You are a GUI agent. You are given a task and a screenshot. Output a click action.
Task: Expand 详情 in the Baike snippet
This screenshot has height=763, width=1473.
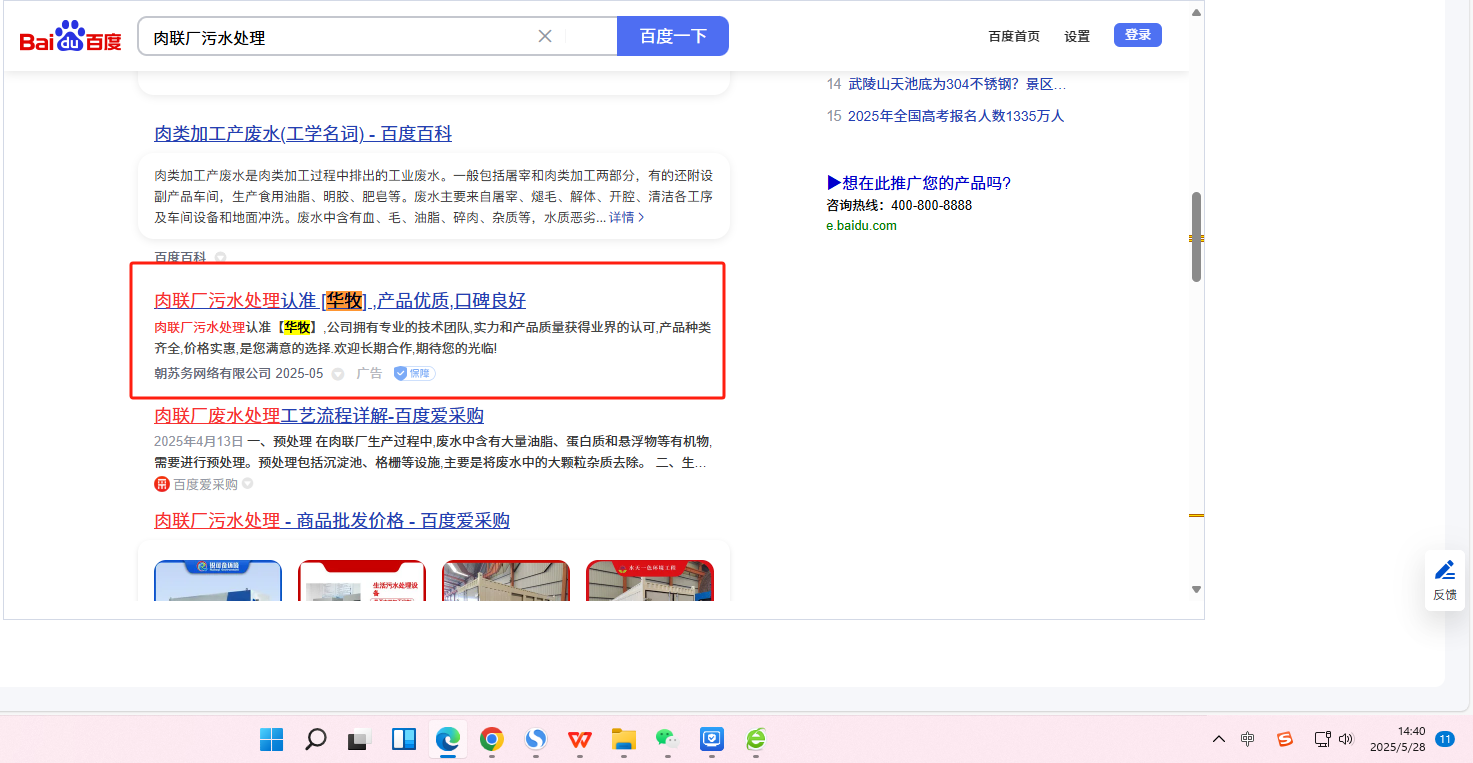tap(626, 217)
